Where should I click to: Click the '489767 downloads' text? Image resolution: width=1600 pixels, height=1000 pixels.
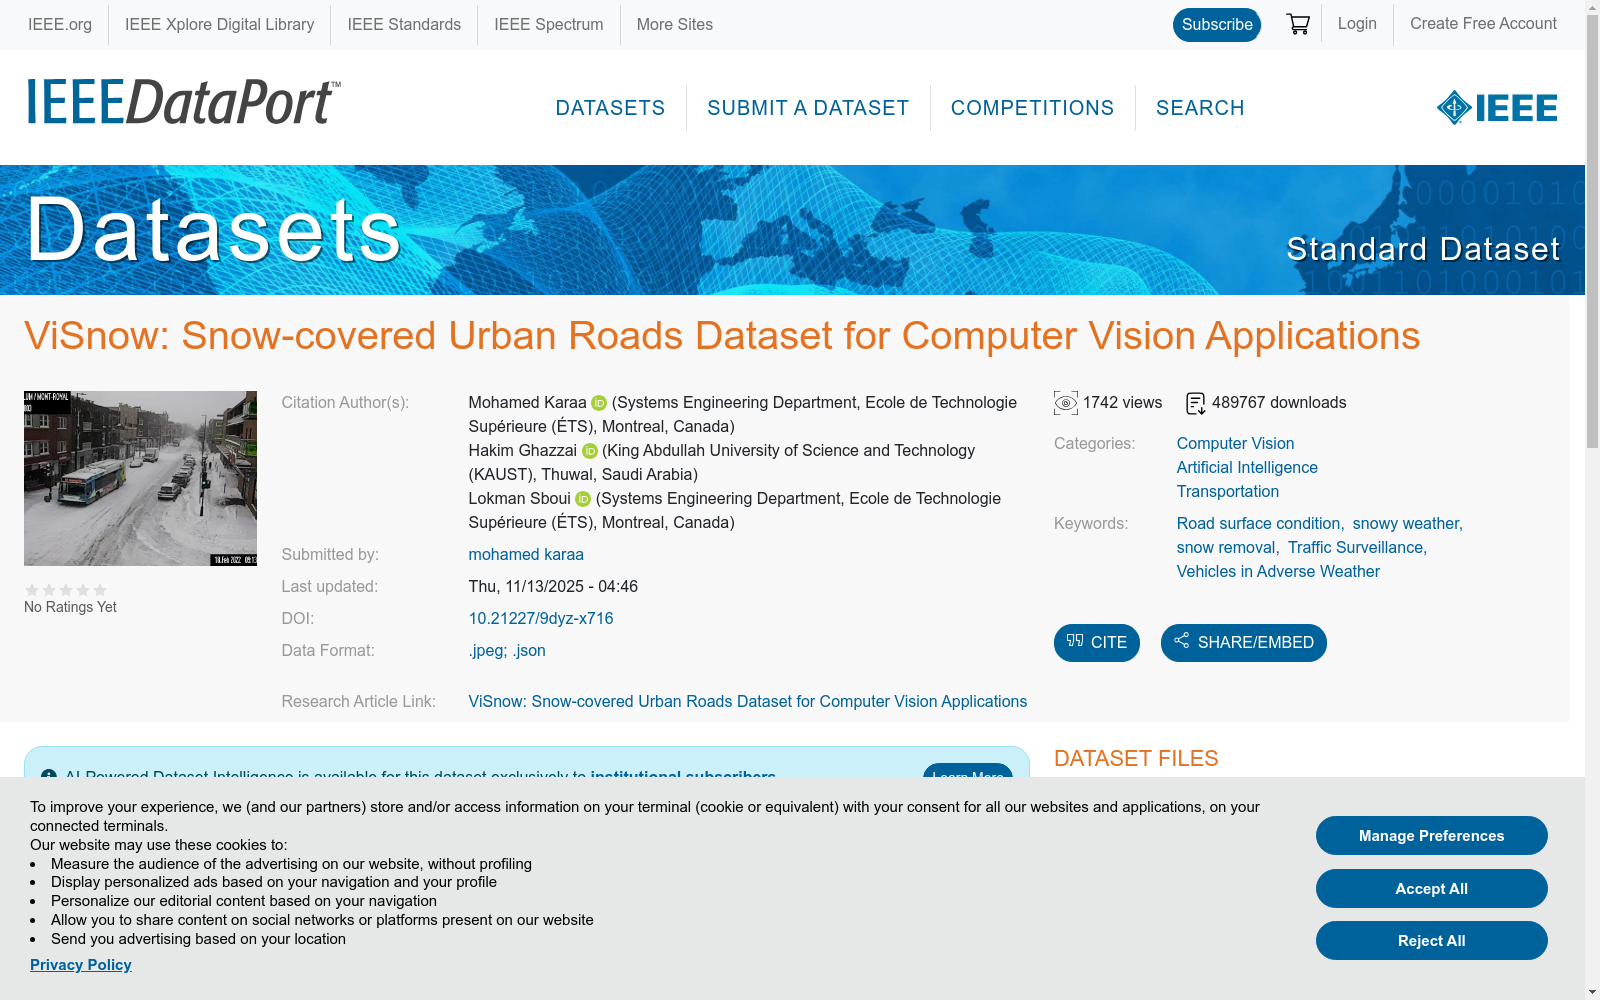click(x=1279, y=403)
